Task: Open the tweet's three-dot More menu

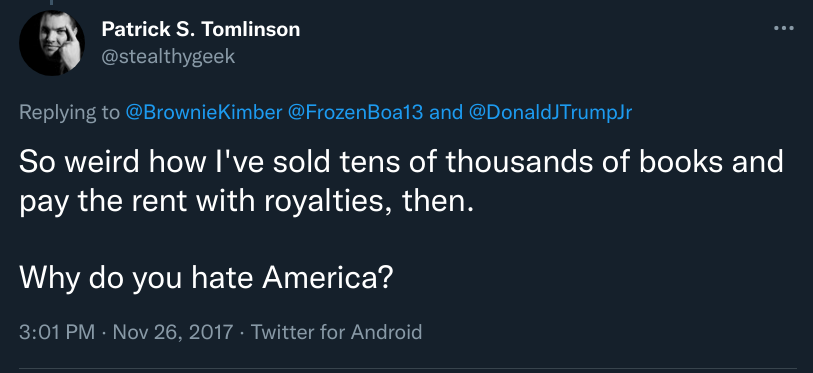Action: [783, 28]
